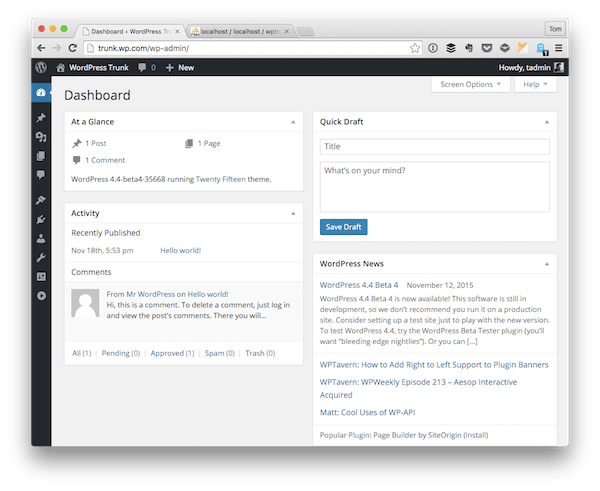
Task: Reload the page with the refresh icon
Action: pyautogui.click(x=73, y=48)
